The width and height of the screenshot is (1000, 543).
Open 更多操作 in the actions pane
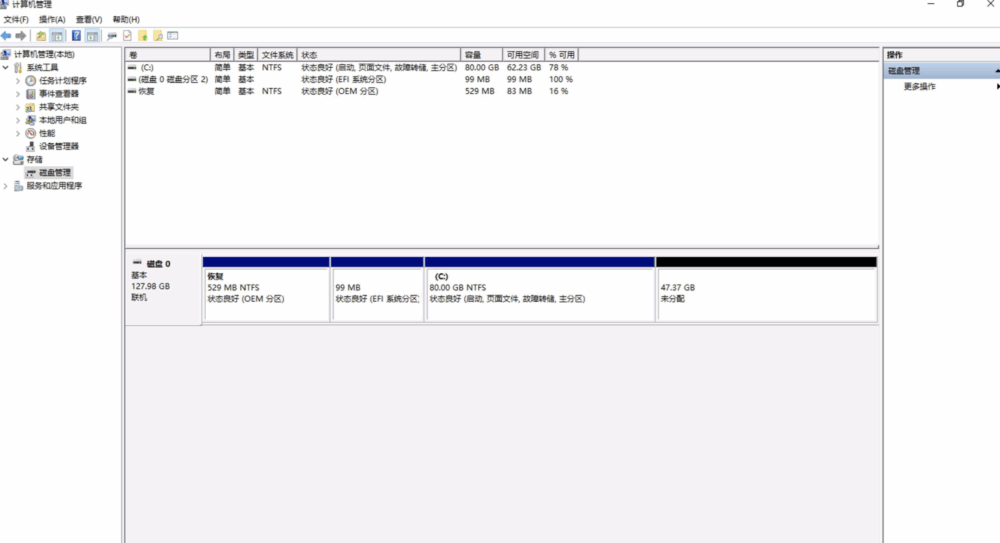click(x=920, y=87)
